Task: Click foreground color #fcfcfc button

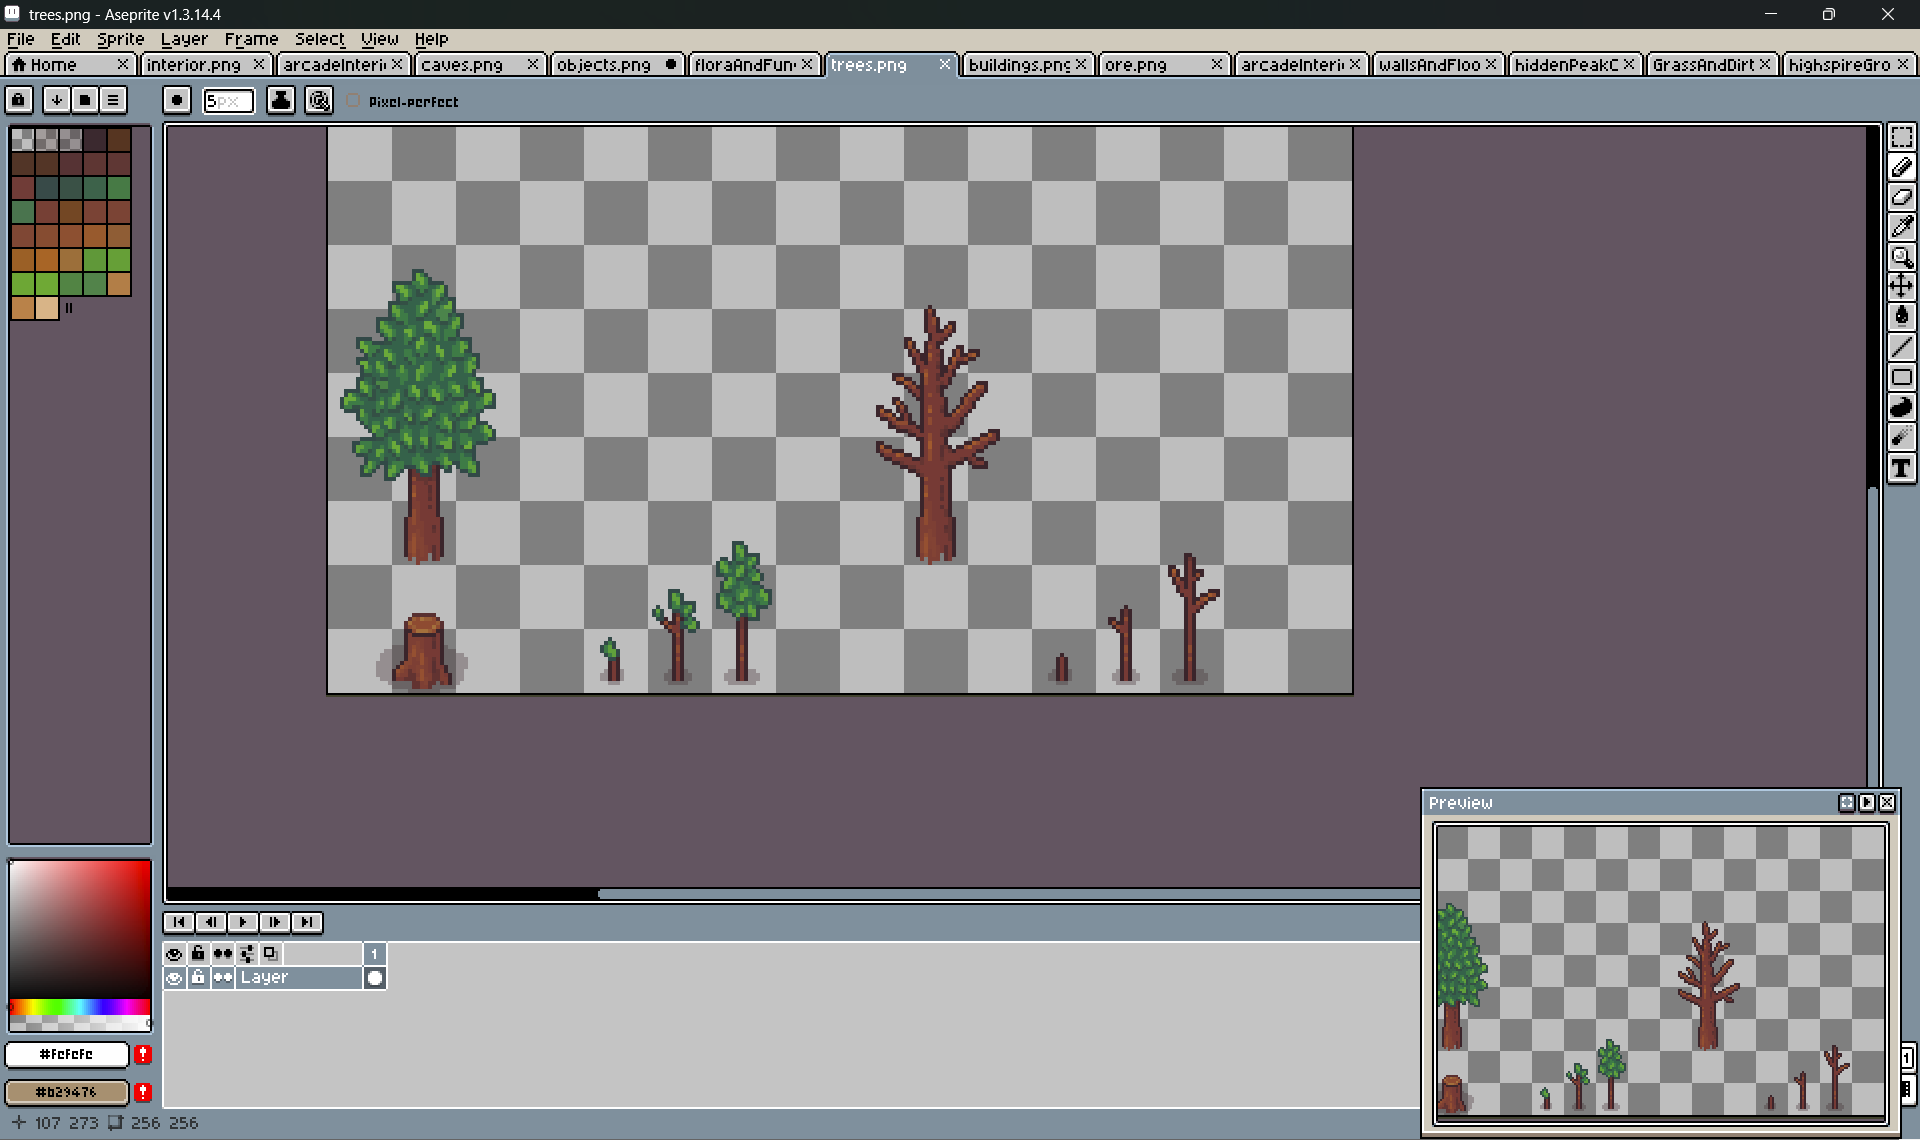Action: (x=66, y=1054)
